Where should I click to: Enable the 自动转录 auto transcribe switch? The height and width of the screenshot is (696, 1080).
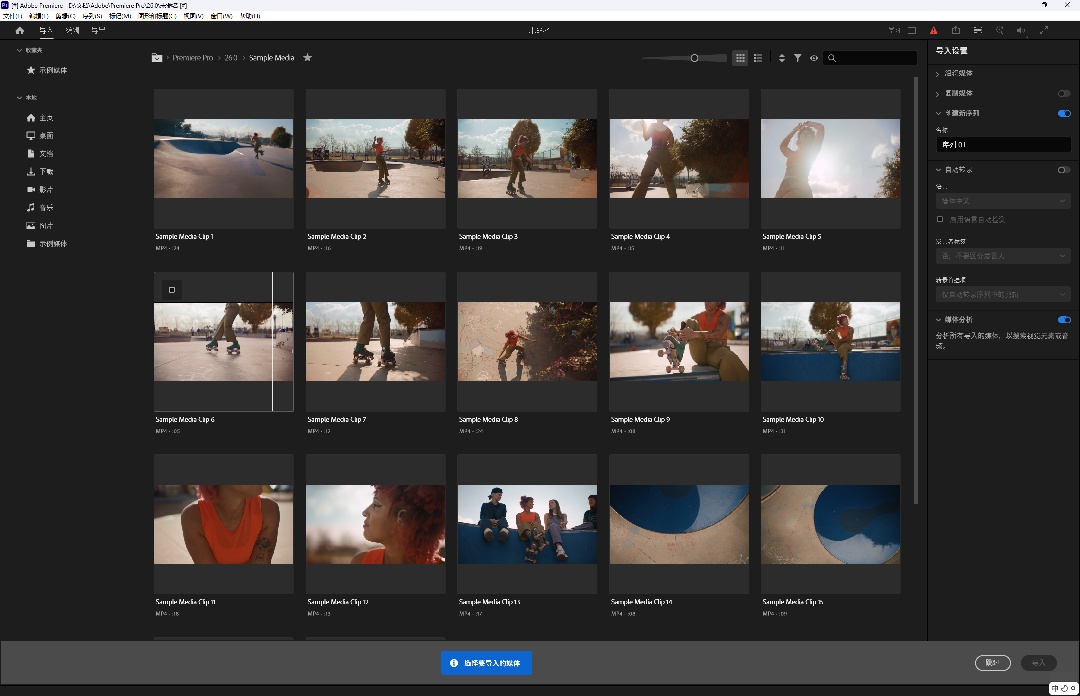[1064, 170]
